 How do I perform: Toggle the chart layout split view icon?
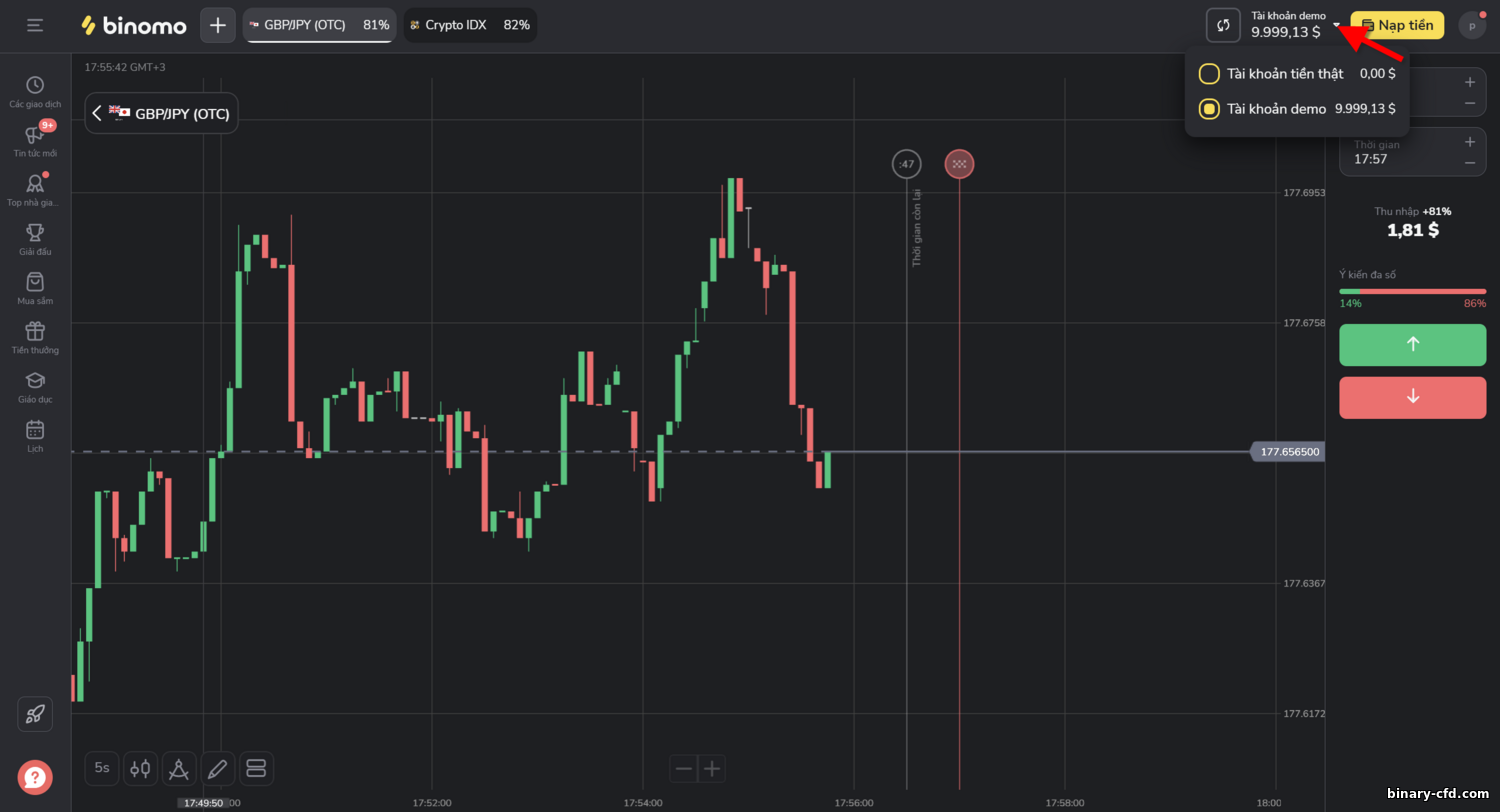point(255,768)
